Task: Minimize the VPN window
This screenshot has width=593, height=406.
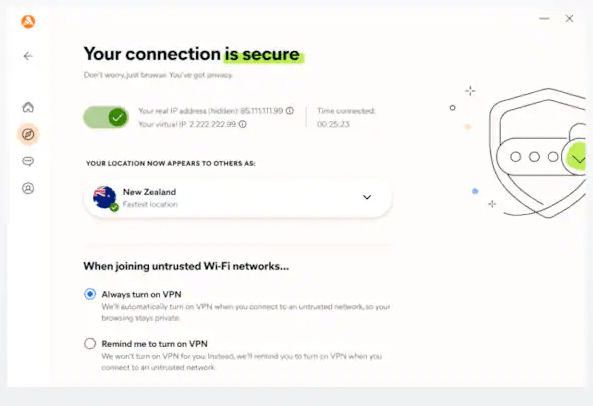Action: tap(544, 18)
